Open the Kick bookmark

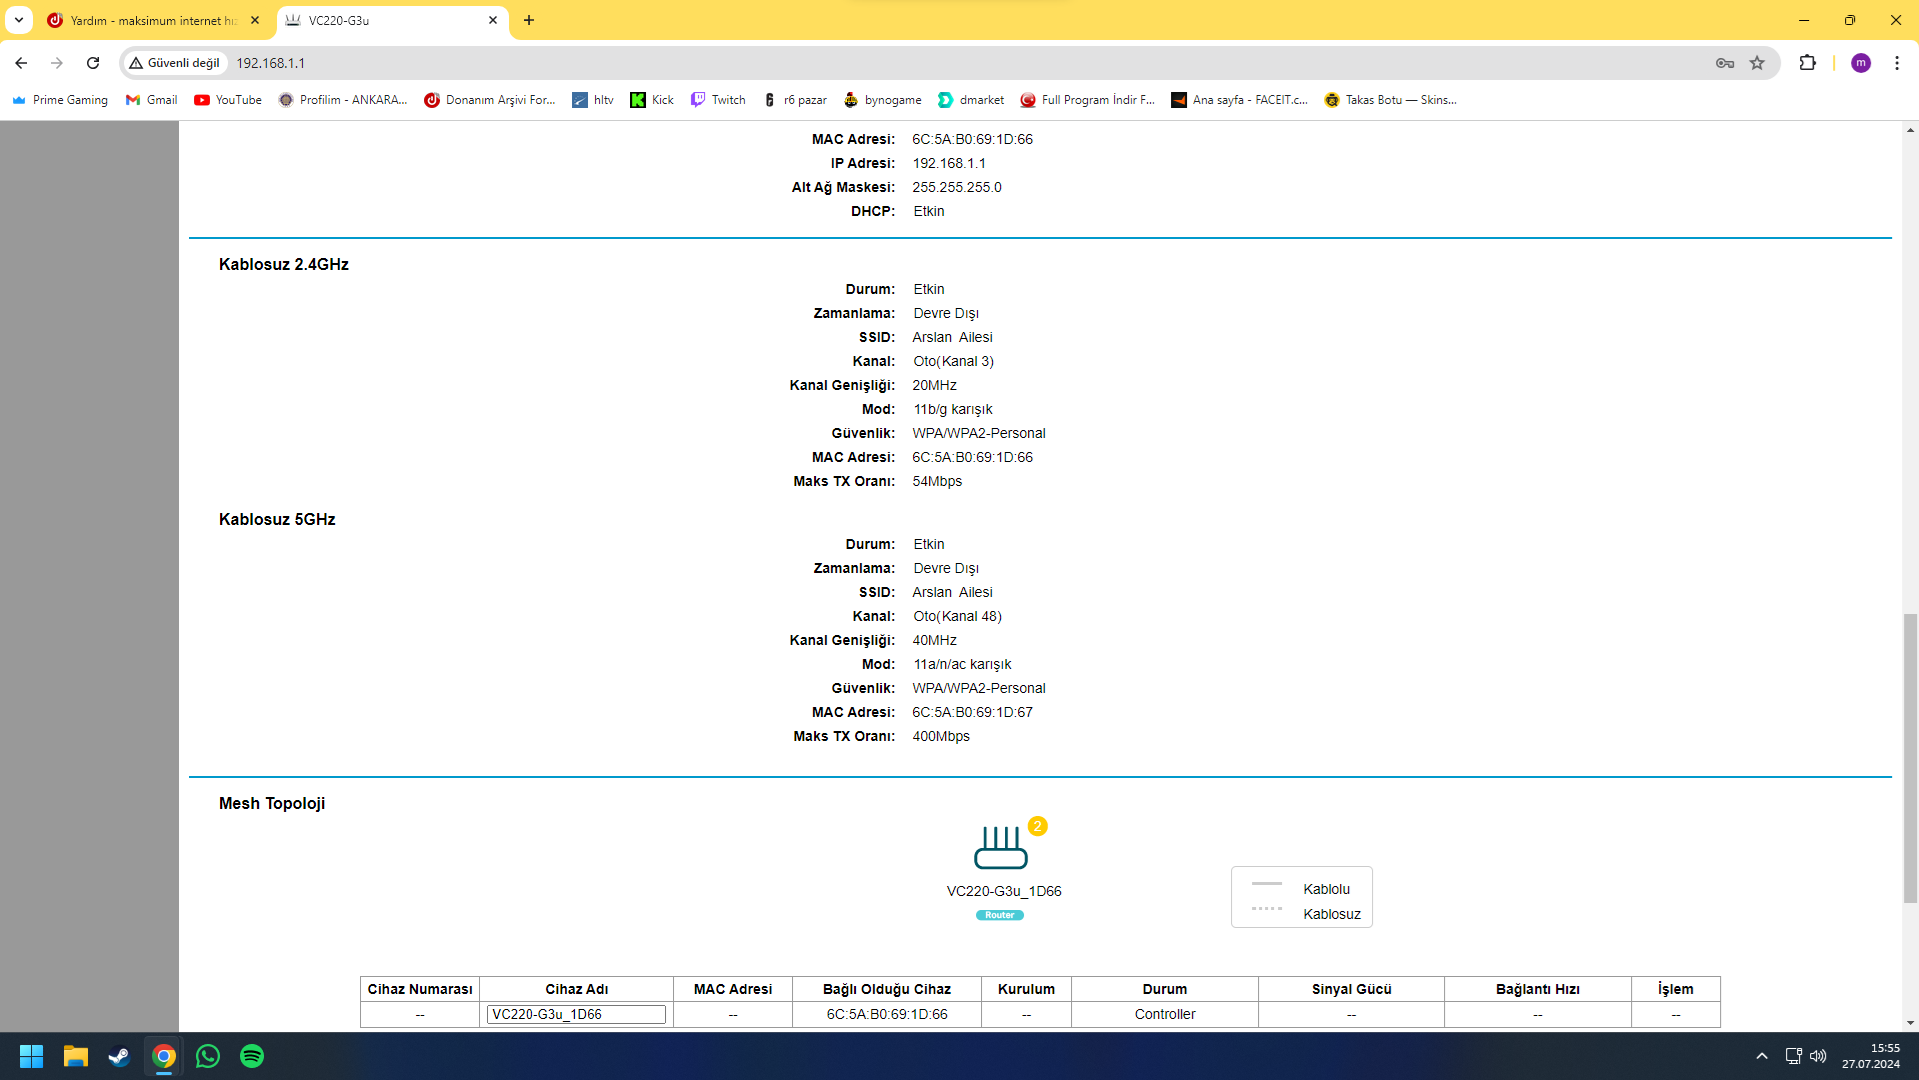point(652,100)
